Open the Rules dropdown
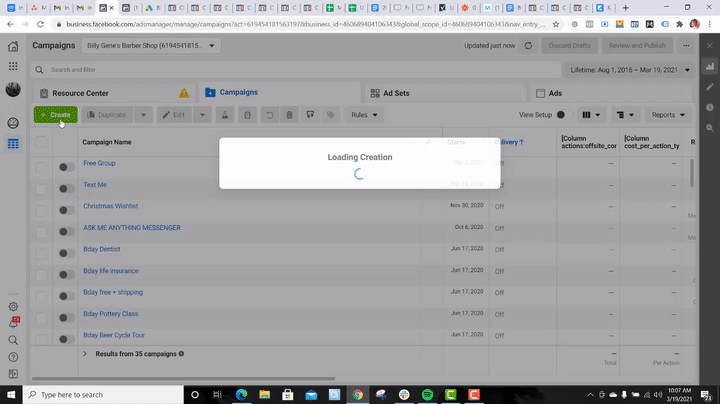 (x=364, y=115)
